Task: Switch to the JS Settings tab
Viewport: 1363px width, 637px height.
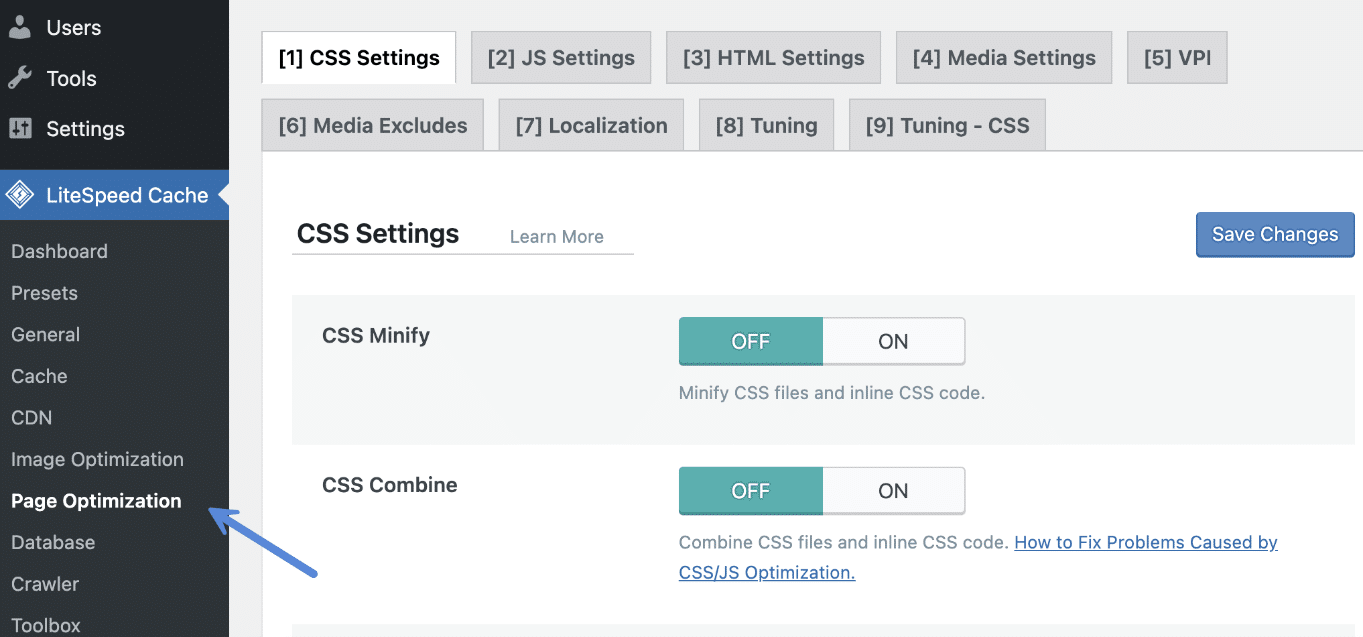Action: [x=560, y=57]
